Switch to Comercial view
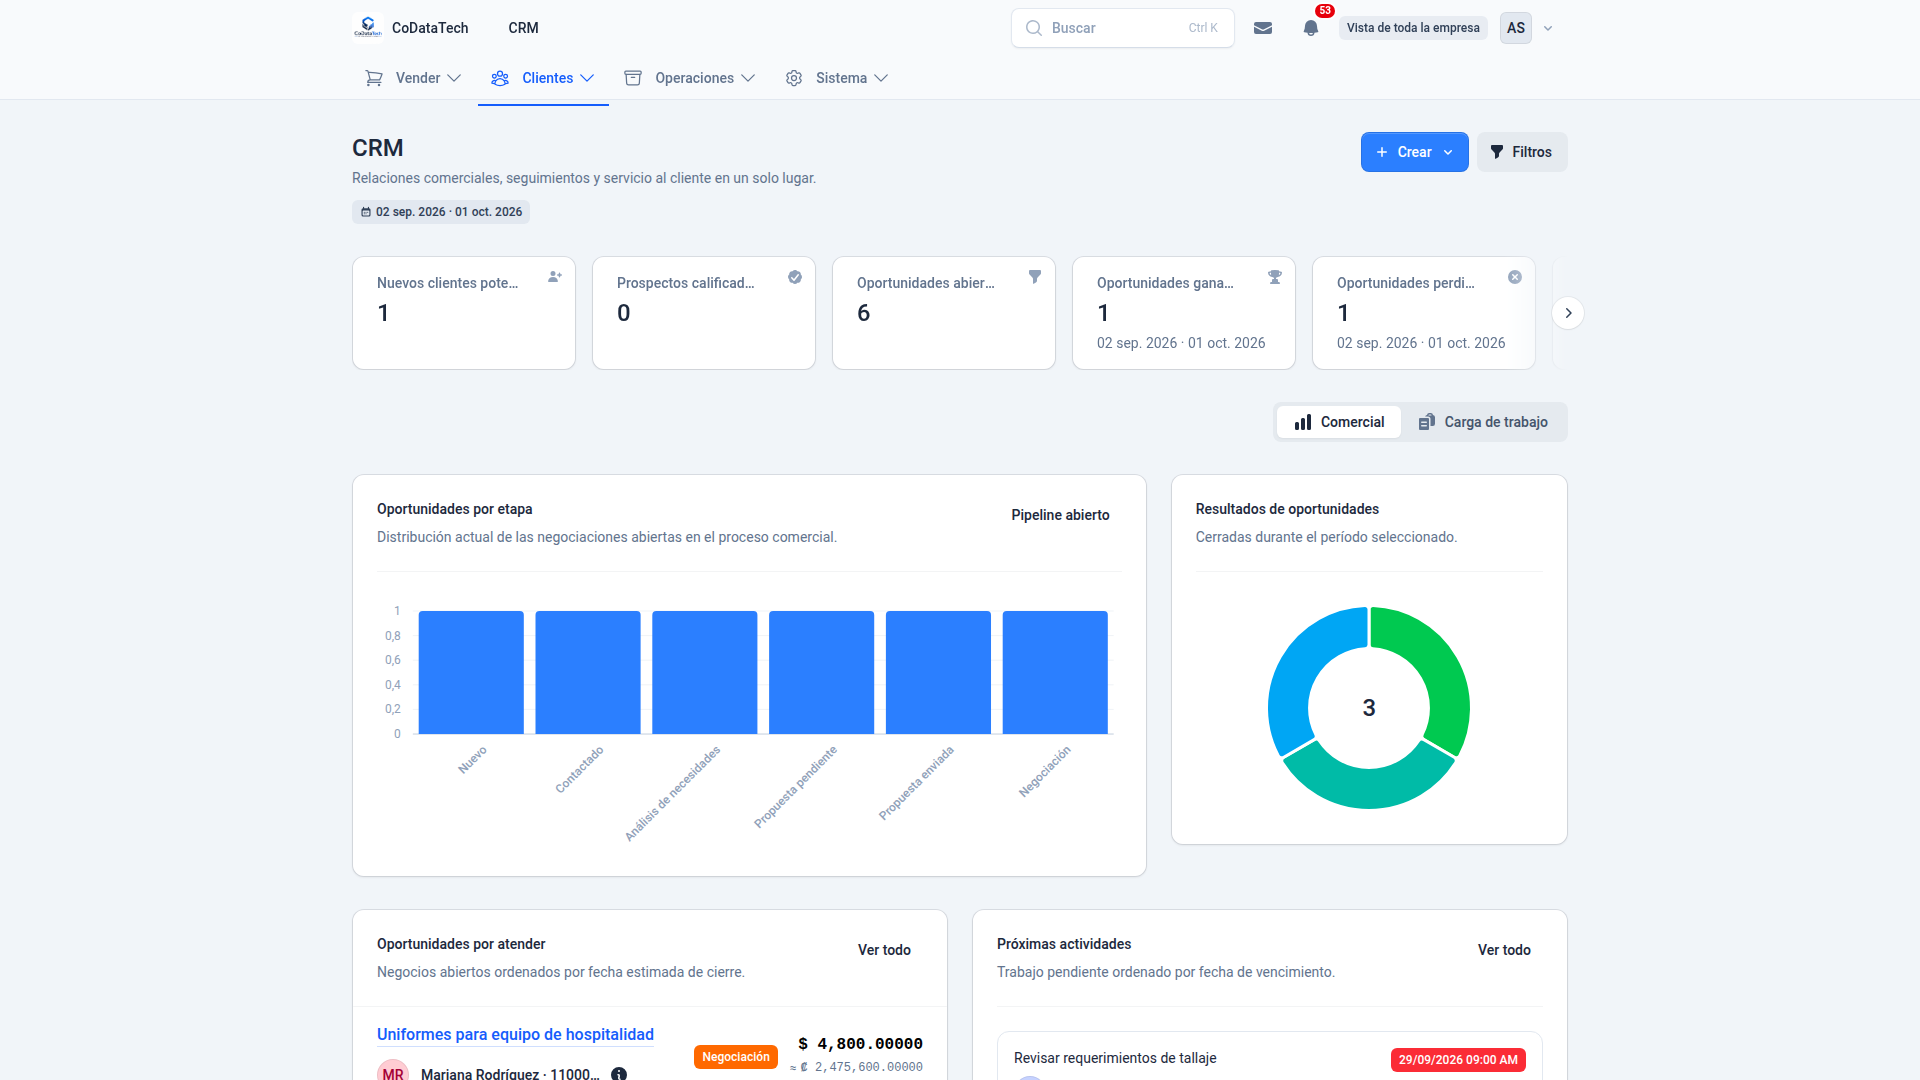 (1339, 422)
